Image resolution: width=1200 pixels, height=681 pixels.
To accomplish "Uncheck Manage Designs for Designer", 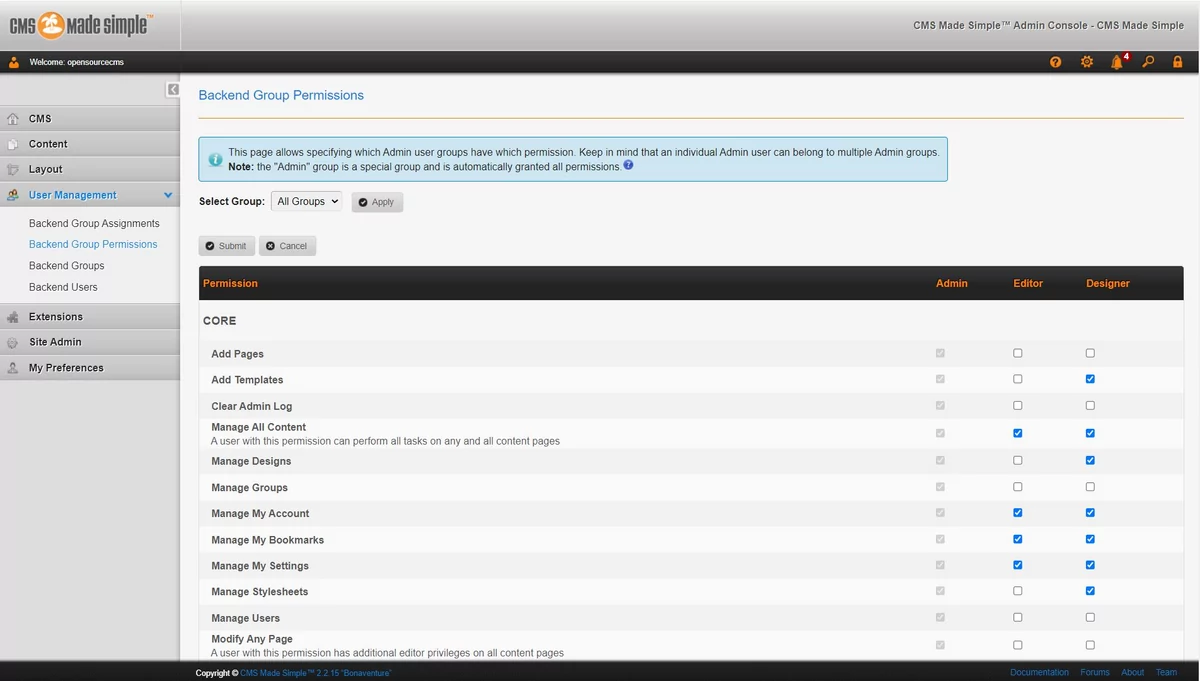I will (1090, 460).
